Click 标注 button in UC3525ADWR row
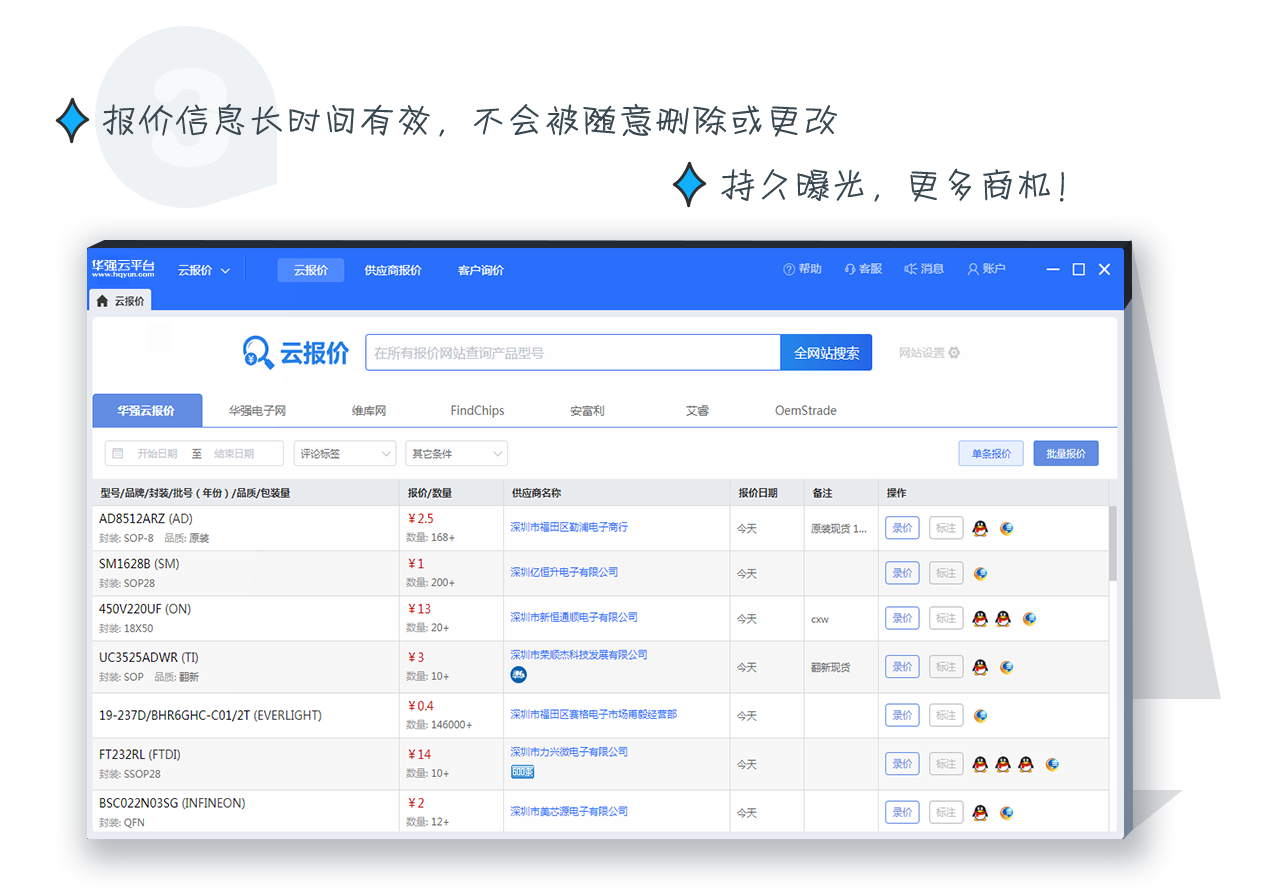 point(946,667)
